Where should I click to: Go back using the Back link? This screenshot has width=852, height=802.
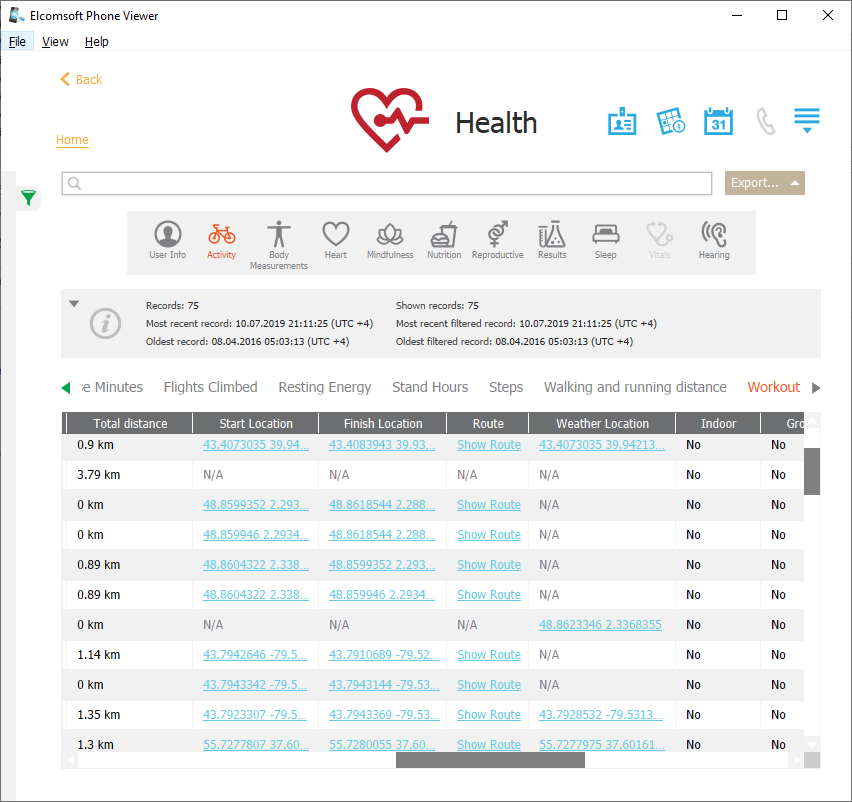[81, 80]
